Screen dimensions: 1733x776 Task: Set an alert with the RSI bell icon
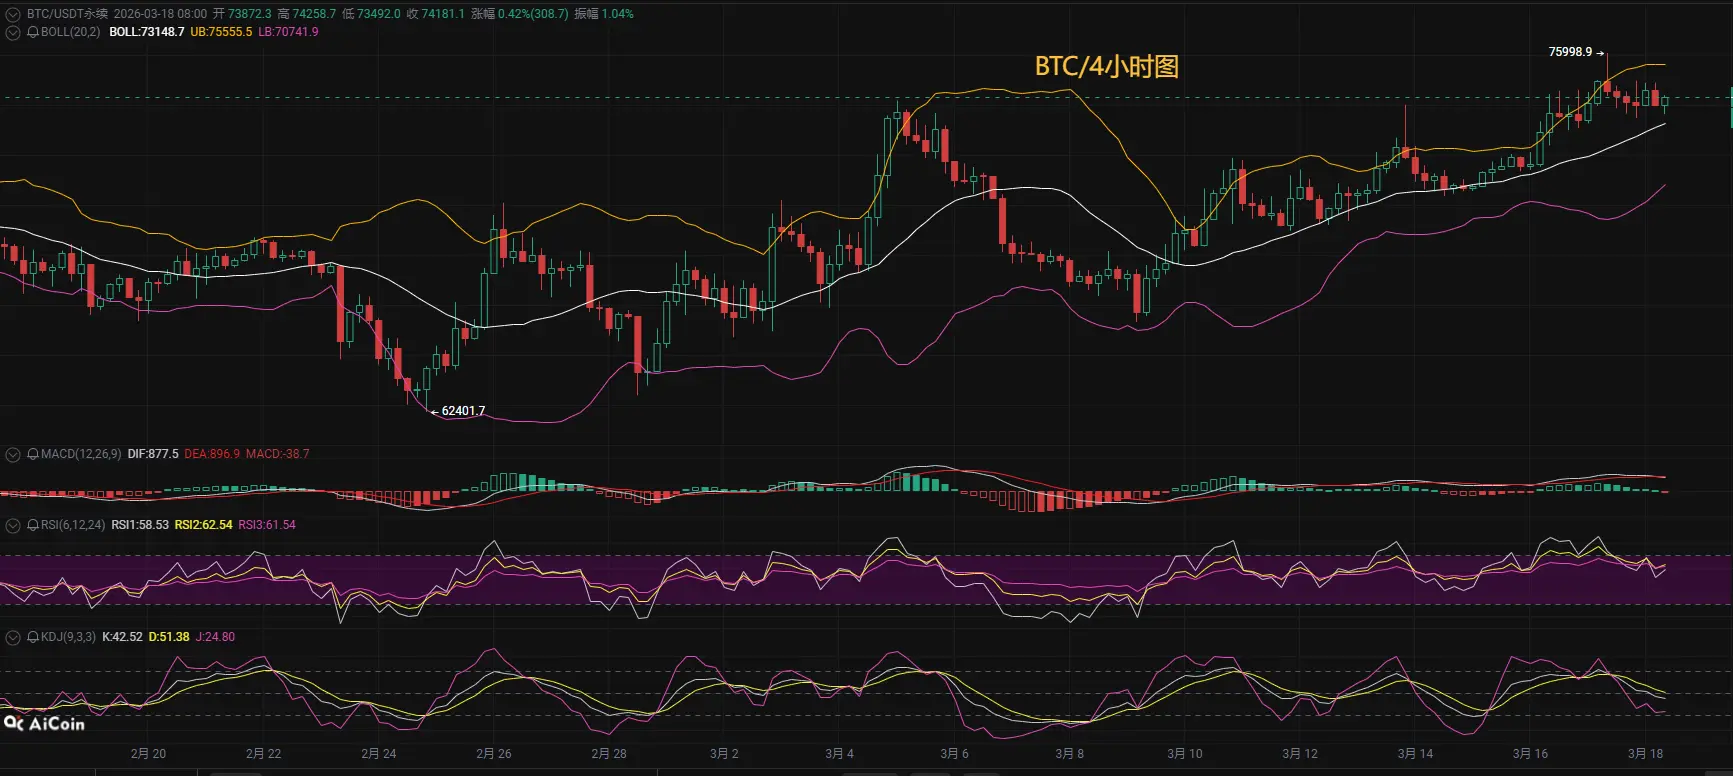pyautogui.click(x=33, y=525)
